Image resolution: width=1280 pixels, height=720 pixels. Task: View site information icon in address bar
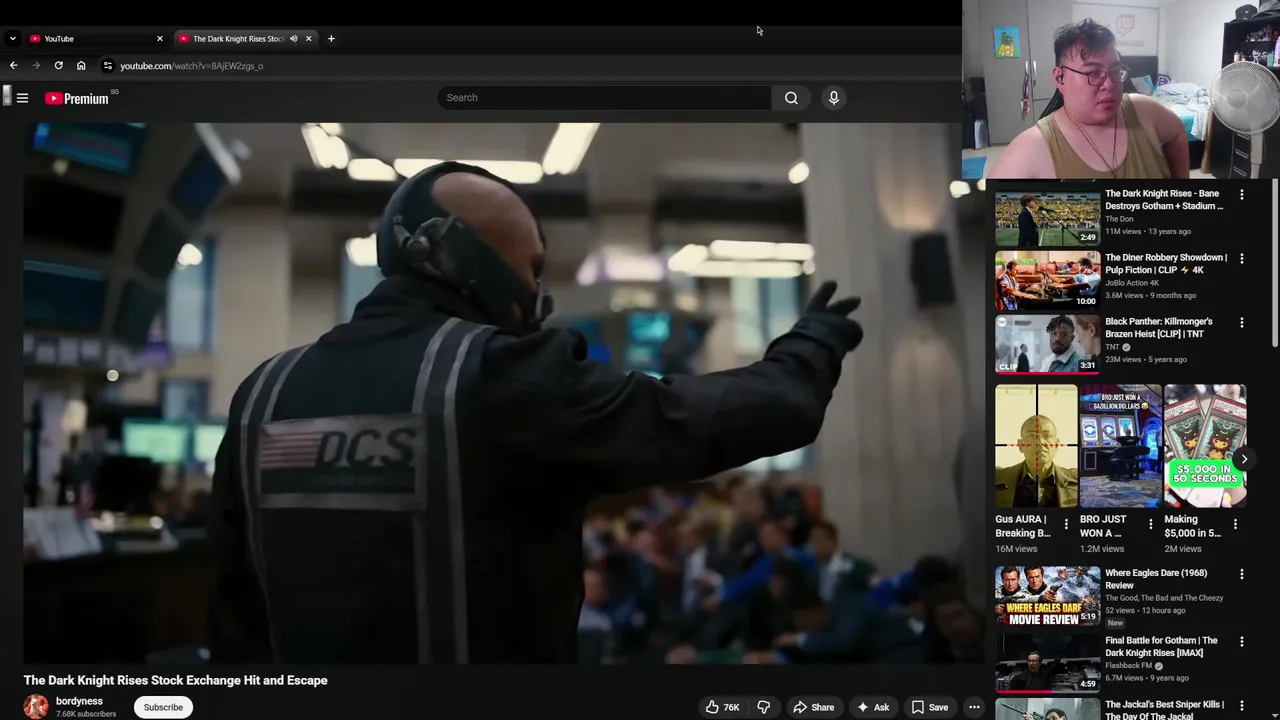click(108, 66)
